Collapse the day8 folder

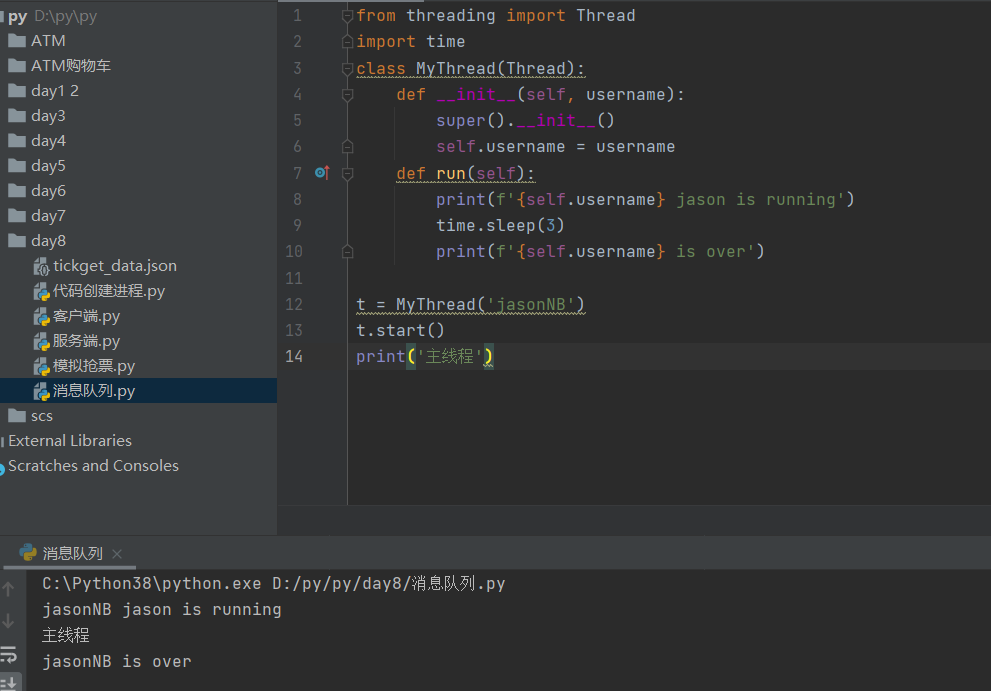[48, 241]
